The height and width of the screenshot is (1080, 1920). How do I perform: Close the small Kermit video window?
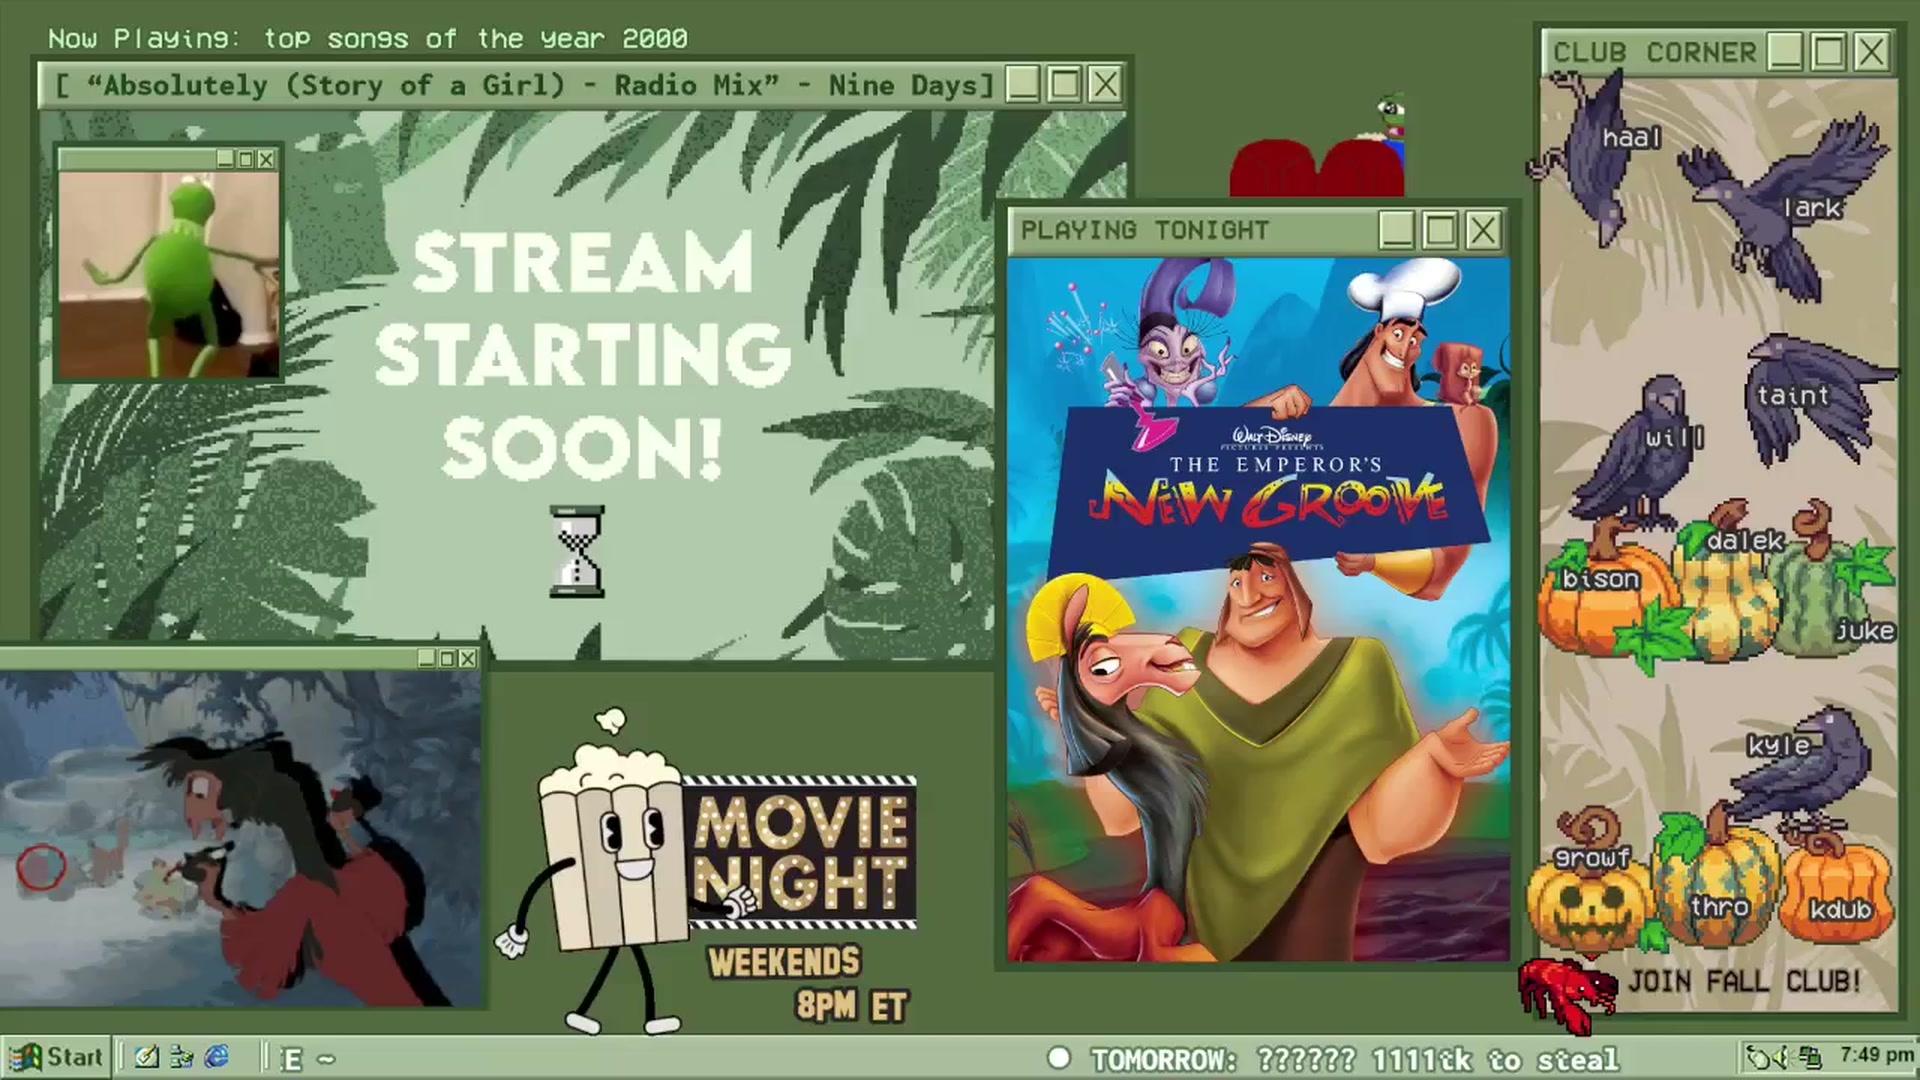[266, 159]
